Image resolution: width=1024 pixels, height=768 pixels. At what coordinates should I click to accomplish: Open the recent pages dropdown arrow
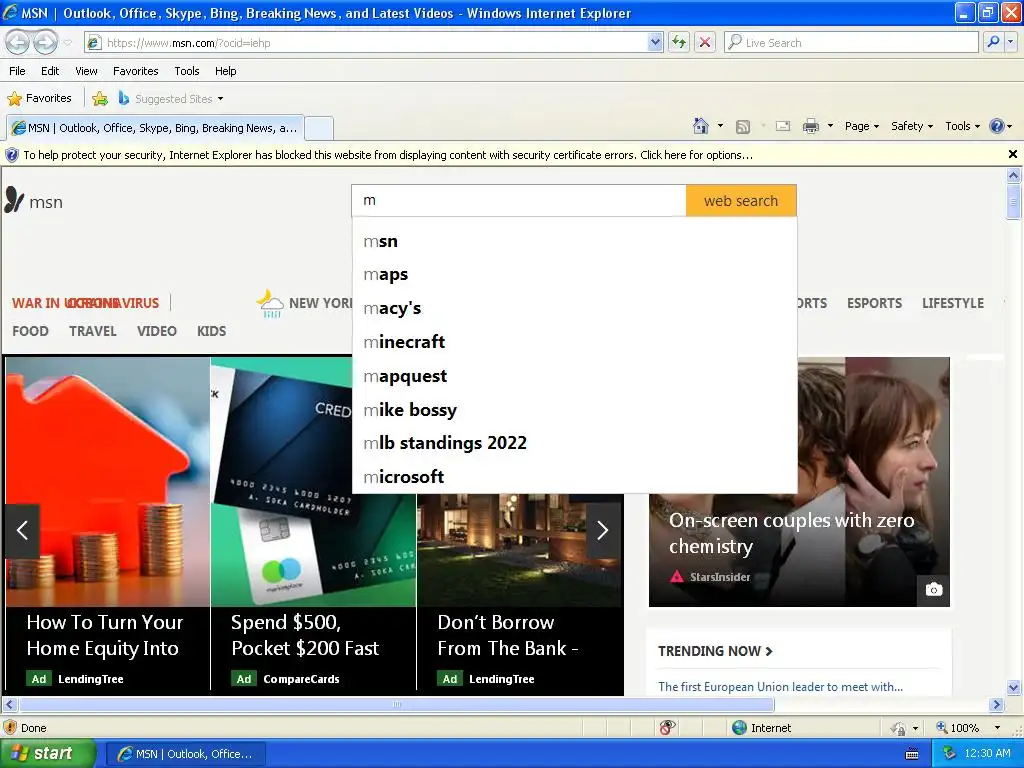coord(67,43)
